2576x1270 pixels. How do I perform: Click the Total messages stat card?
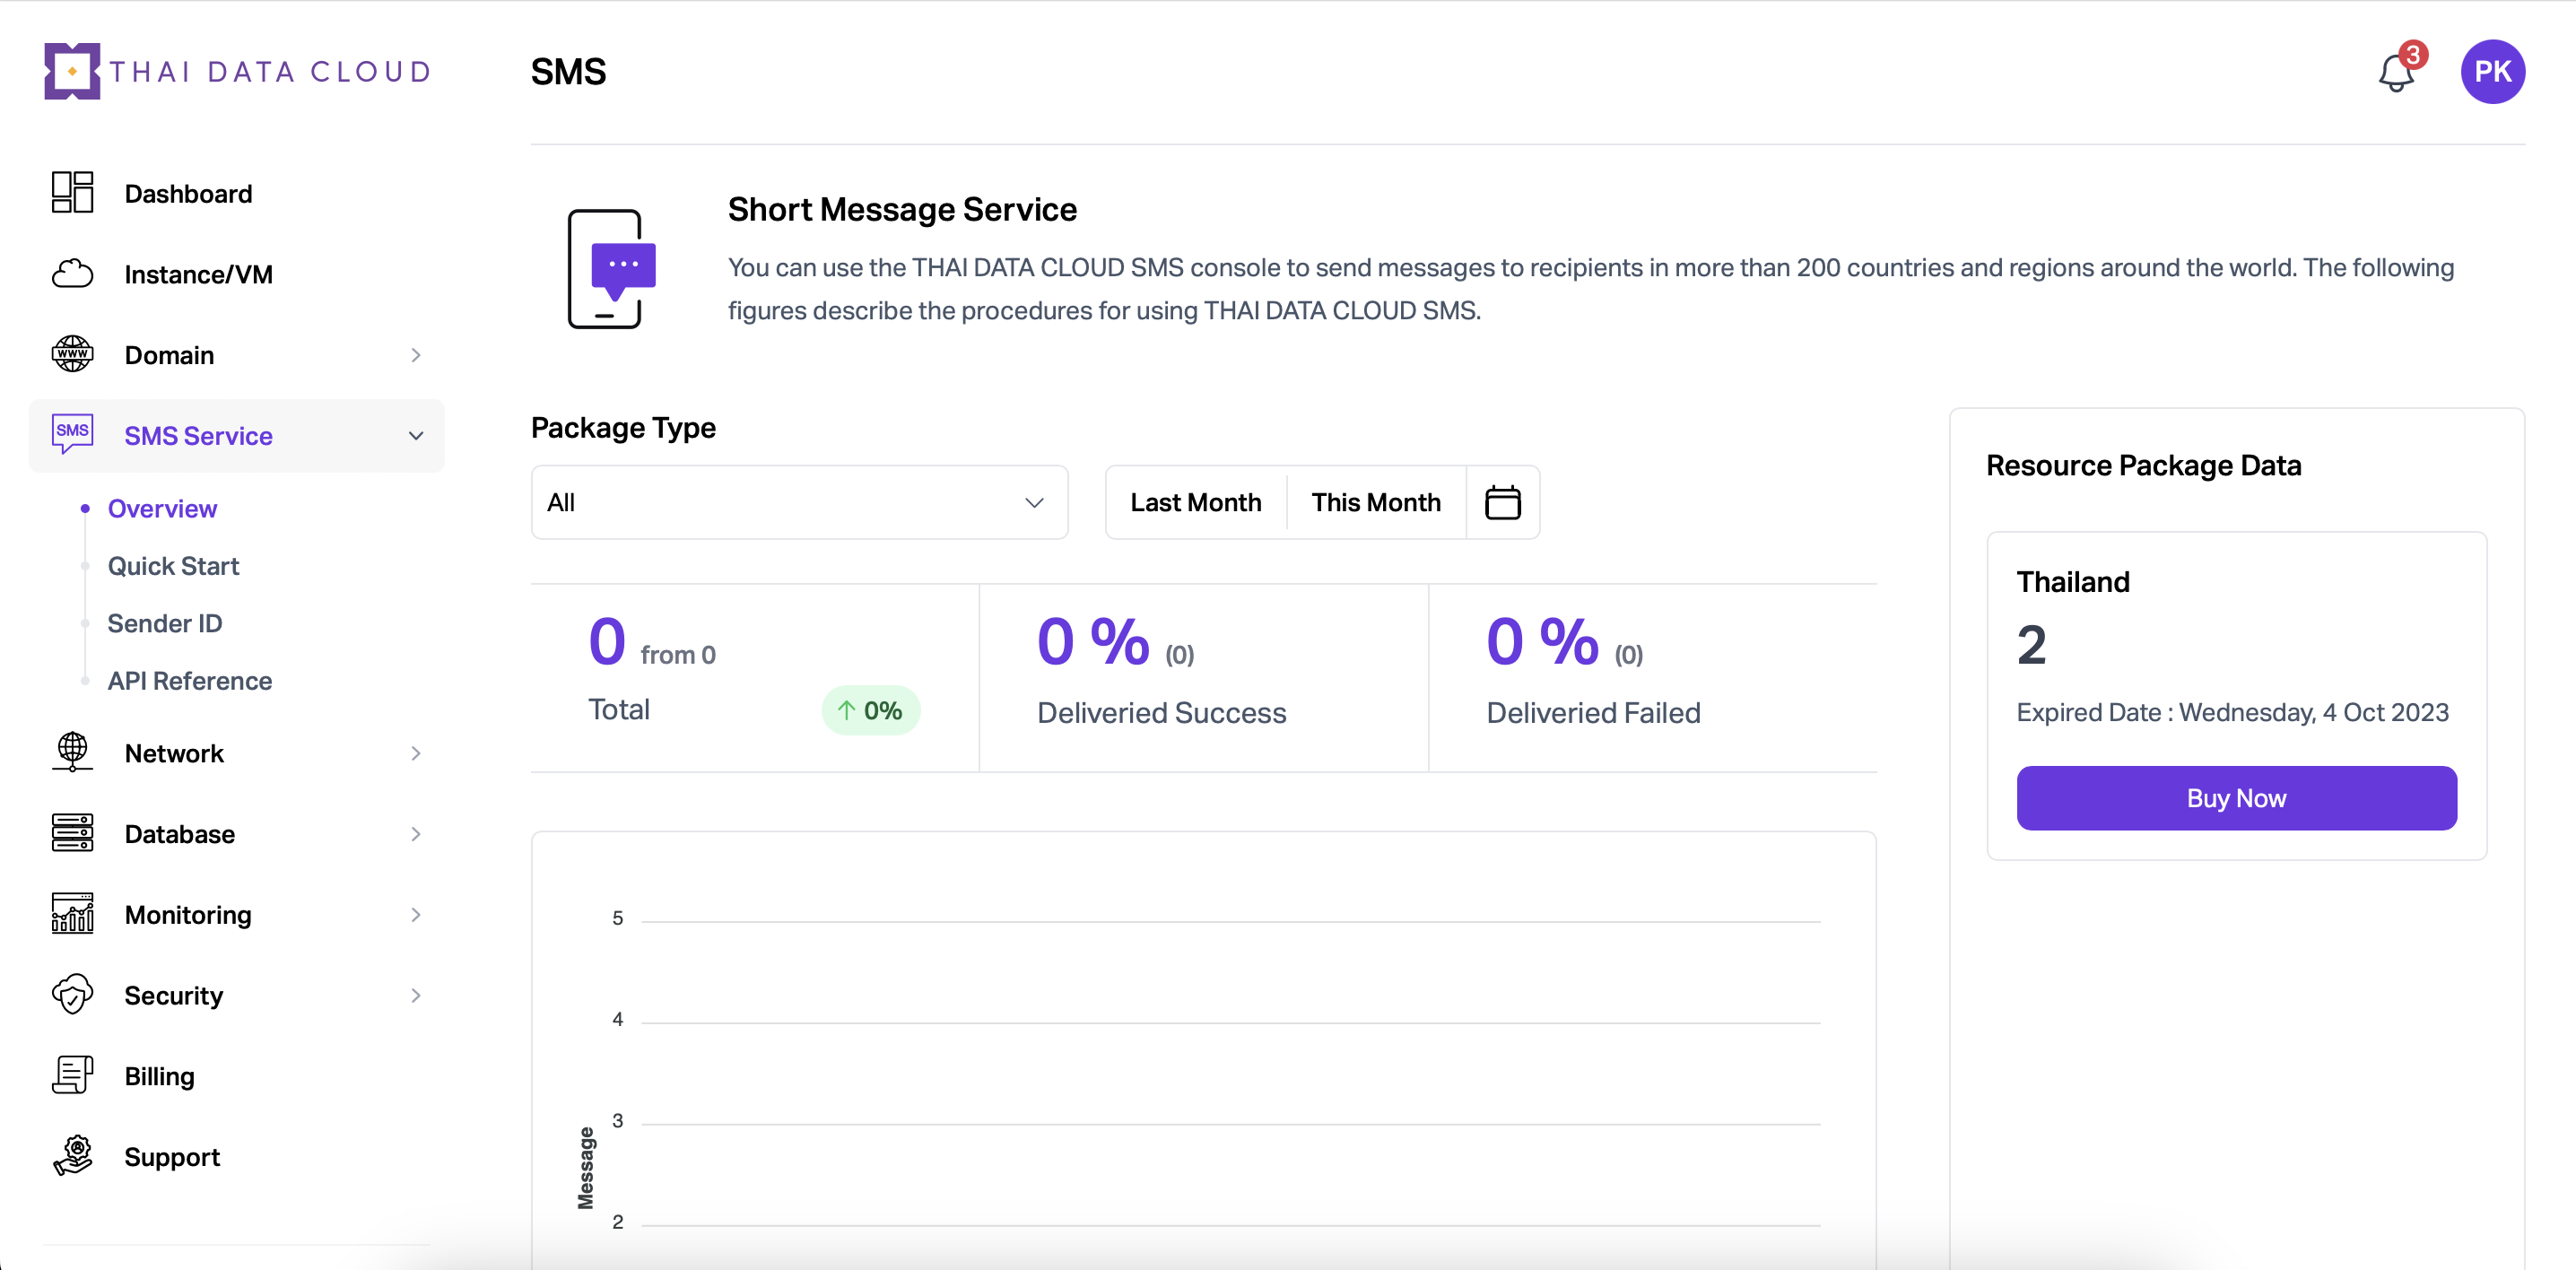tap(754, 677)
